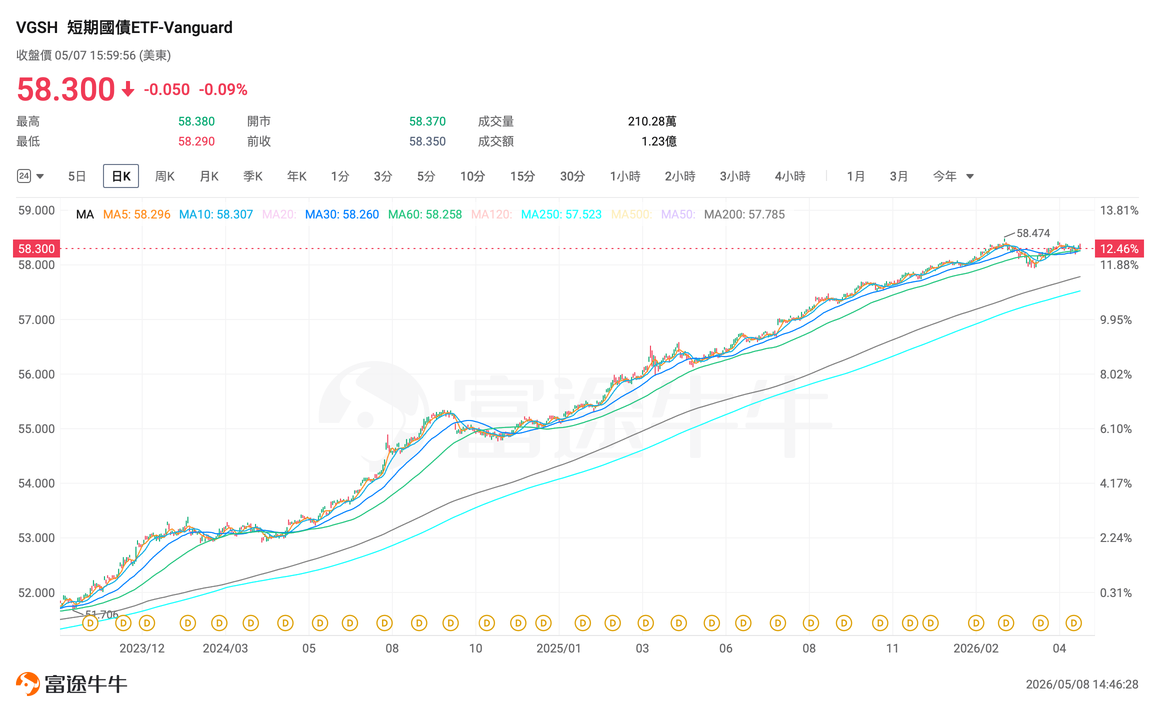
Task: Toggle the MA200: 57.785 line
Action: coord(745,214)
